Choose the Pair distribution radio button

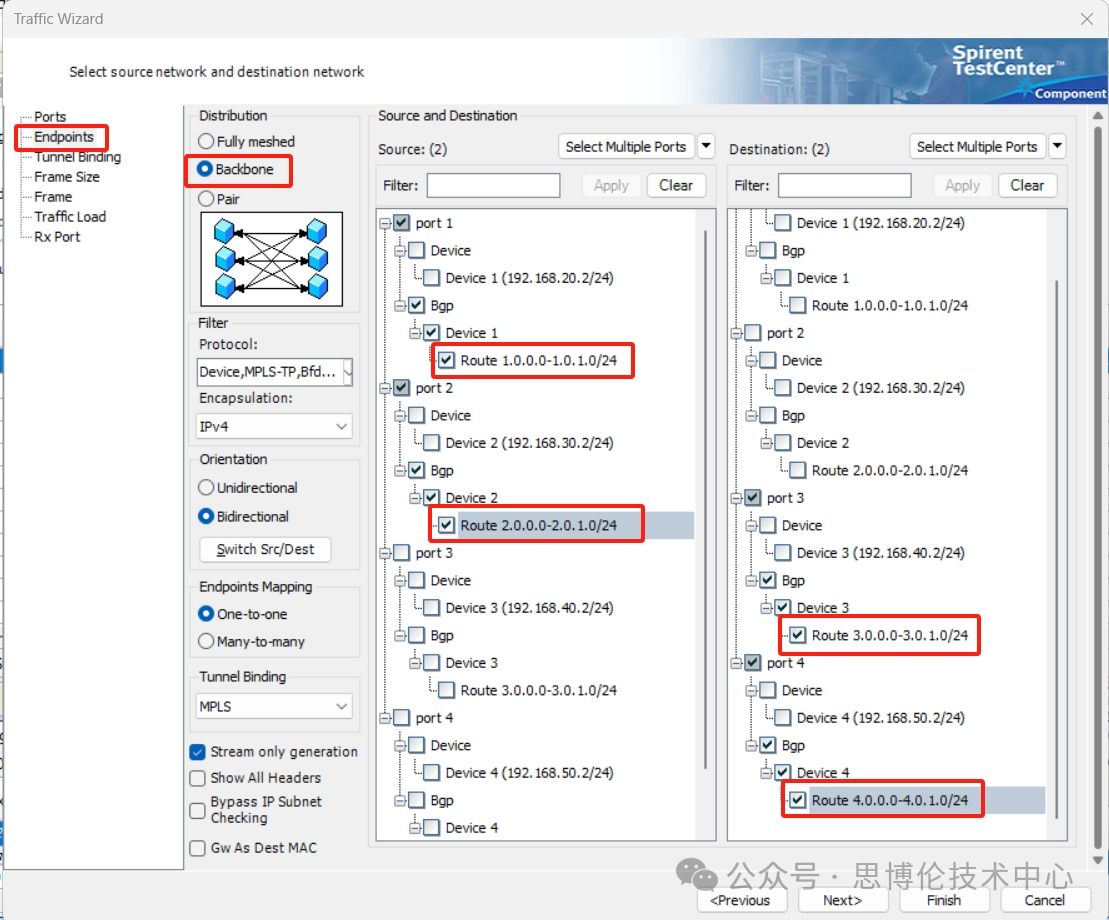point(207,199)
